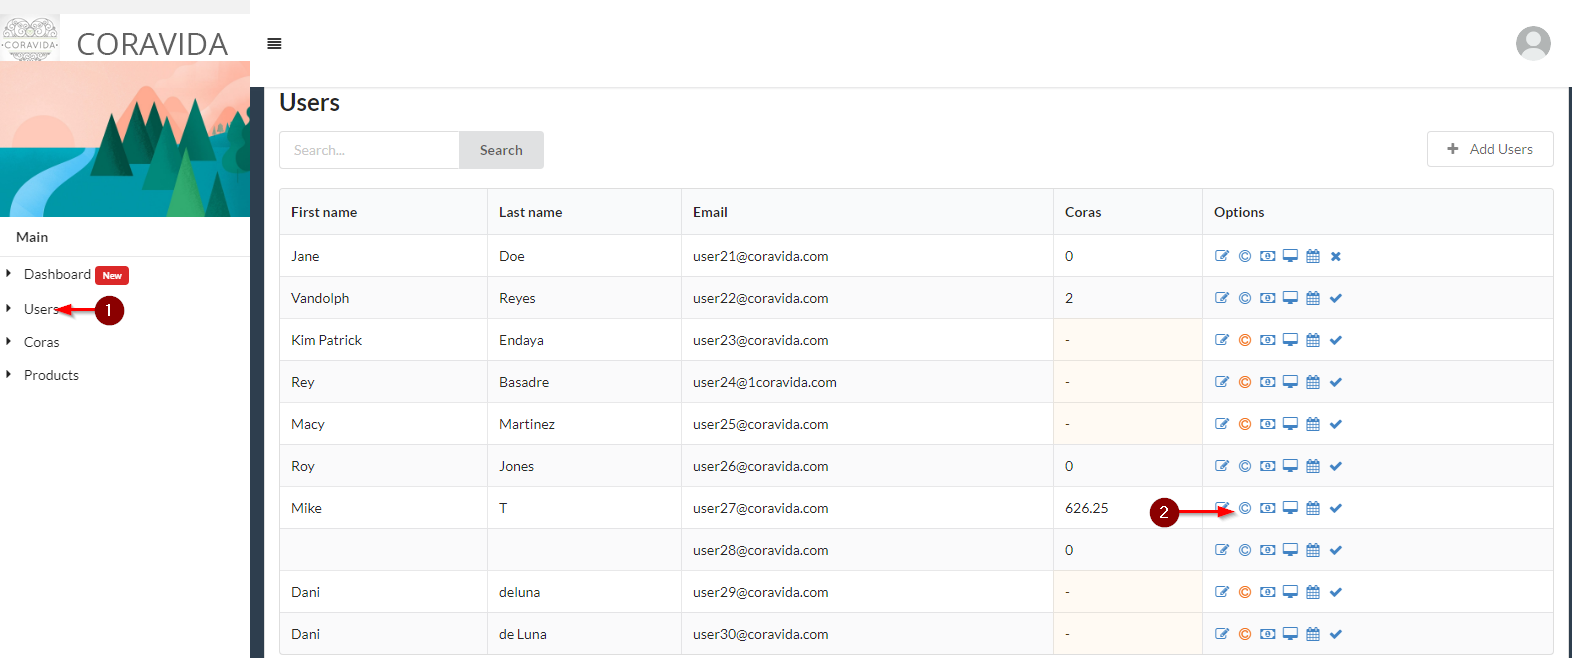This screenshot has width=1572, height=658.
Task: Click the edit icon for user28@coravida.com
Action: [x=1221, y=550]
